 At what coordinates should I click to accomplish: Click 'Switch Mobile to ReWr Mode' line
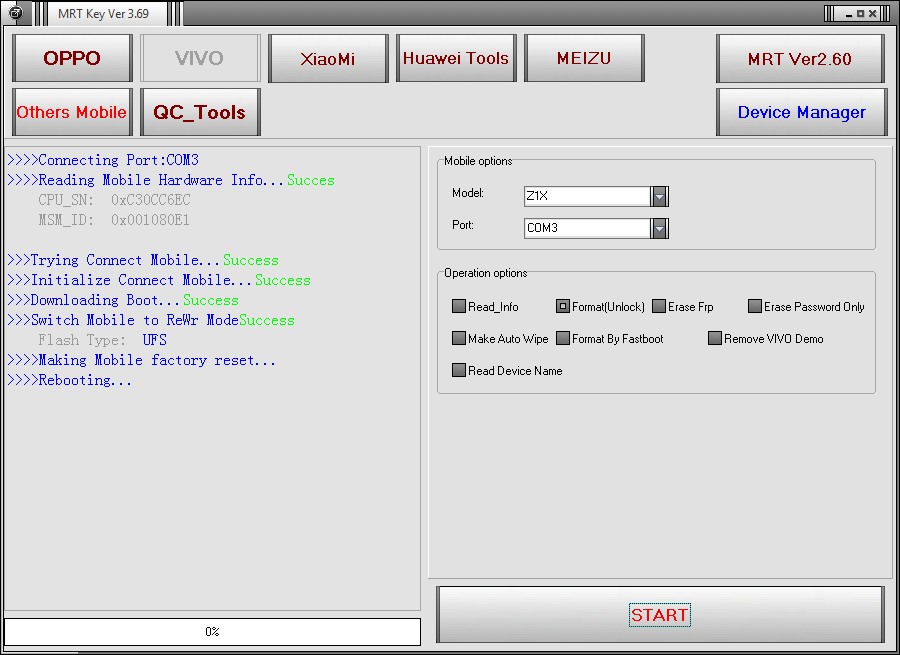click(x=151, y=320)
